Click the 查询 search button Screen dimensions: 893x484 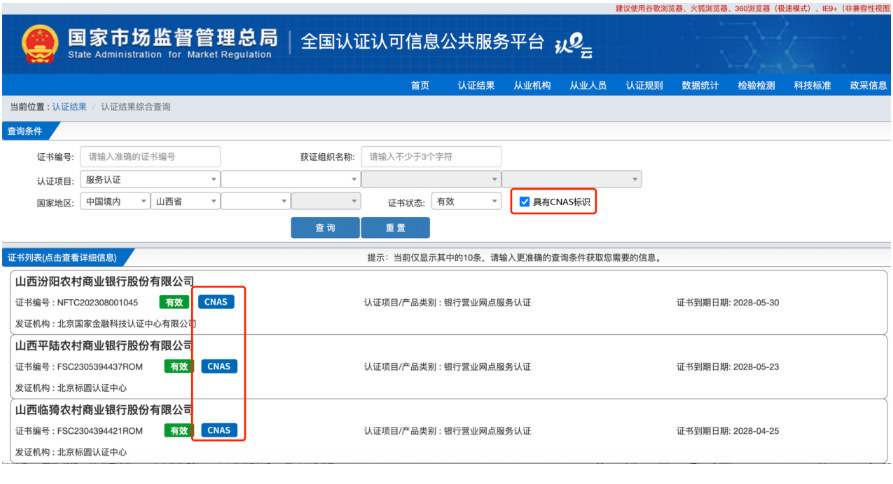325,228
